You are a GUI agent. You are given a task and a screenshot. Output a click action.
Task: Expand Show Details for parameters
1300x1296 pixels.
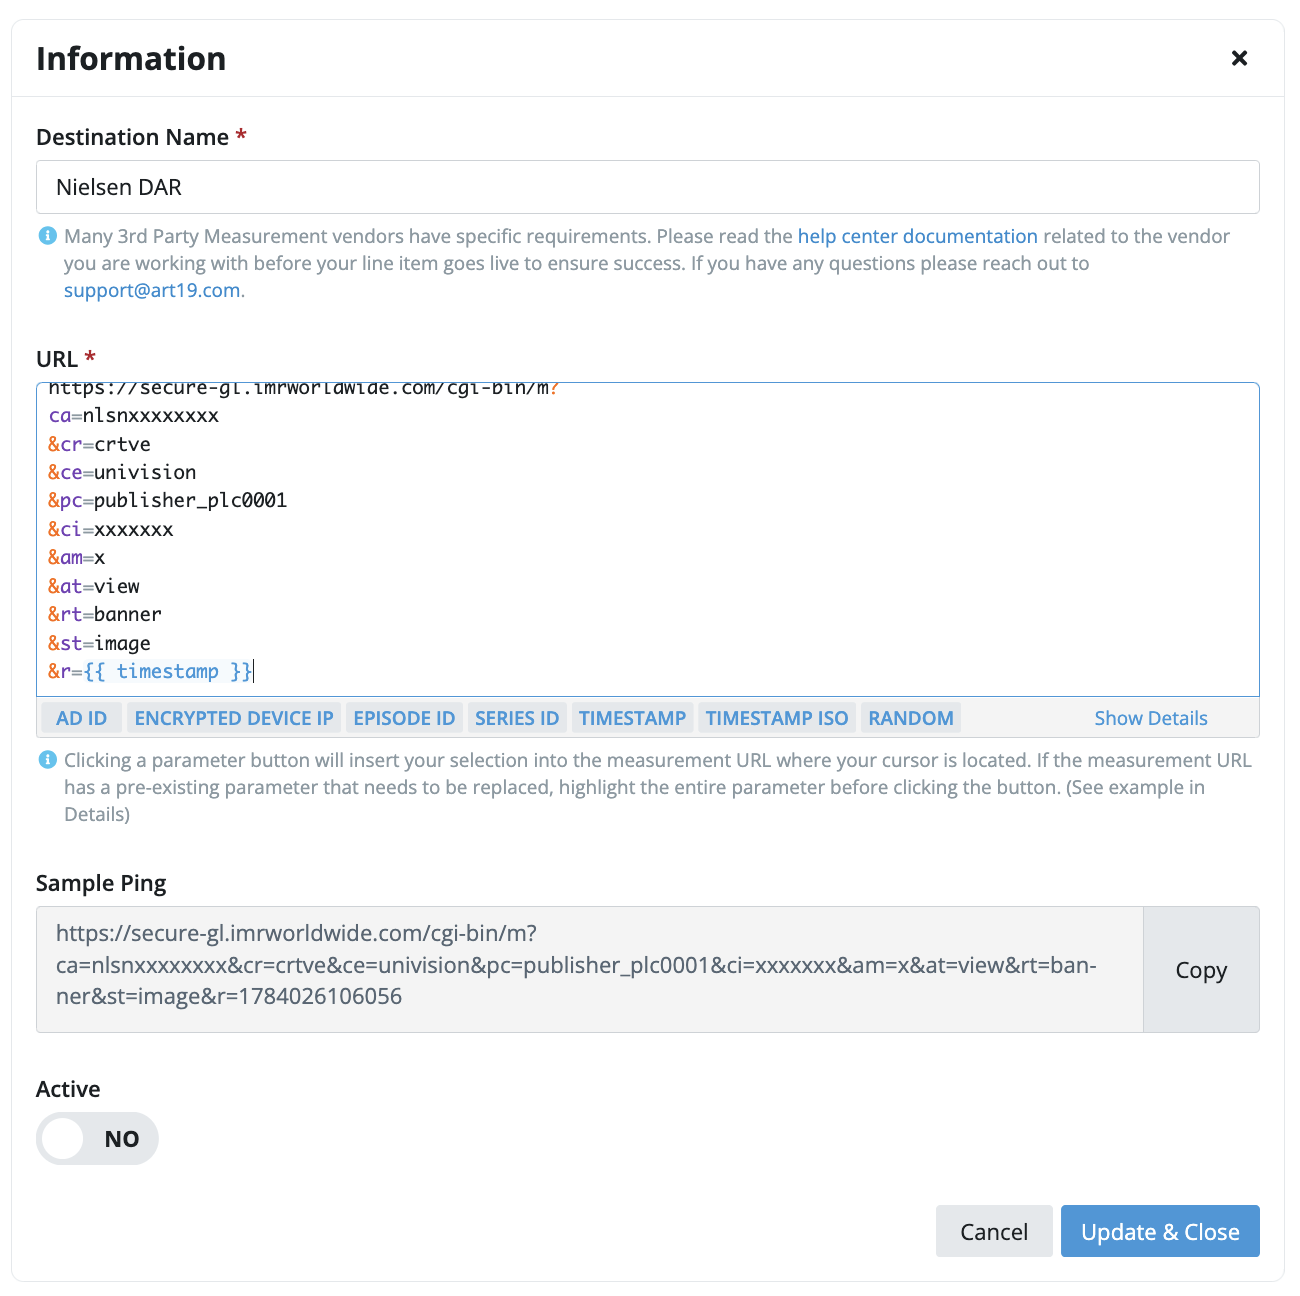pyautogui.click(x=1151, y=718)
